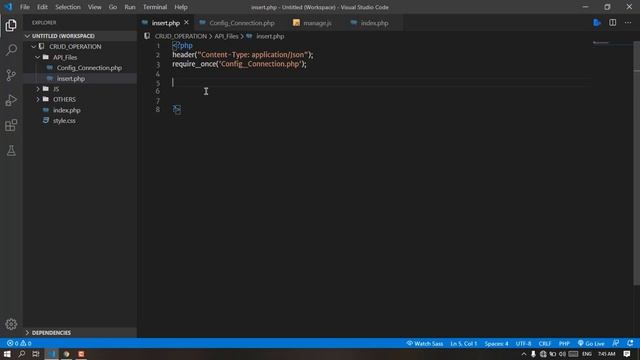Open the Selection menu
Viewport: 640px width, 360px height.
coord(68,7)
